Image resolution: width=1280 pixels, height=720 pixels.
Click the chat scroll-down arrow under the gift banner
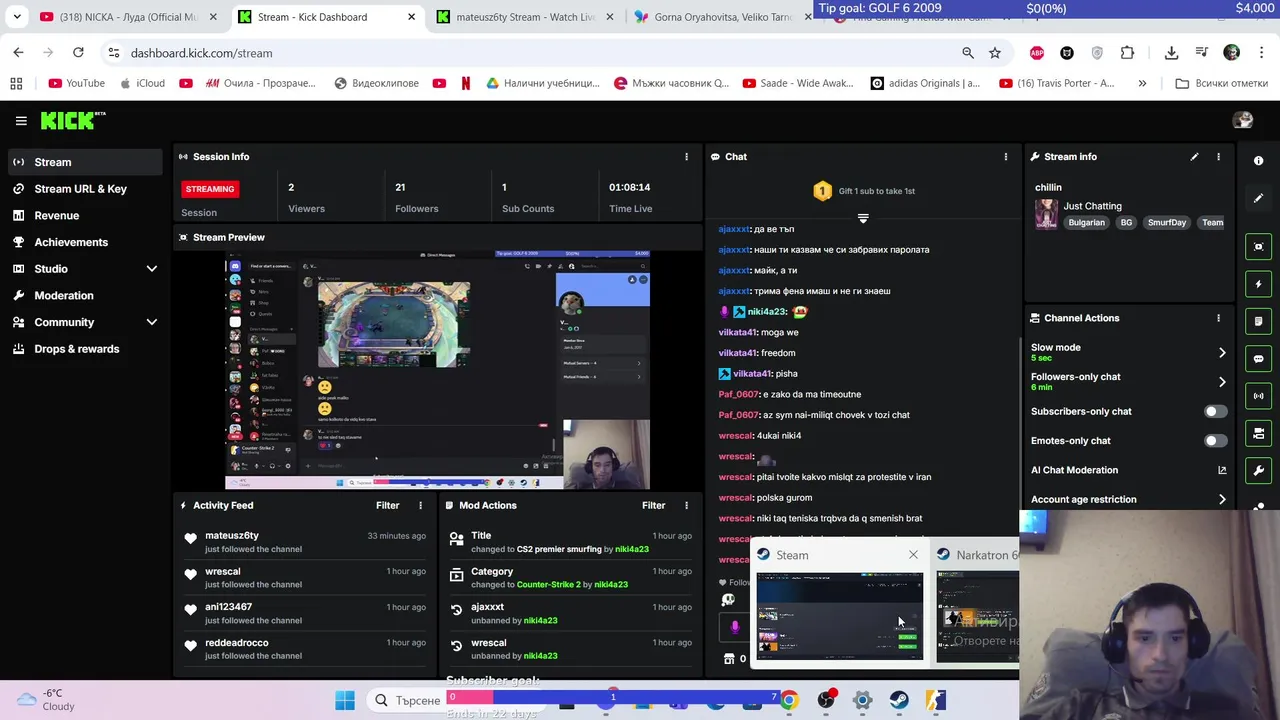pos(863,218)
